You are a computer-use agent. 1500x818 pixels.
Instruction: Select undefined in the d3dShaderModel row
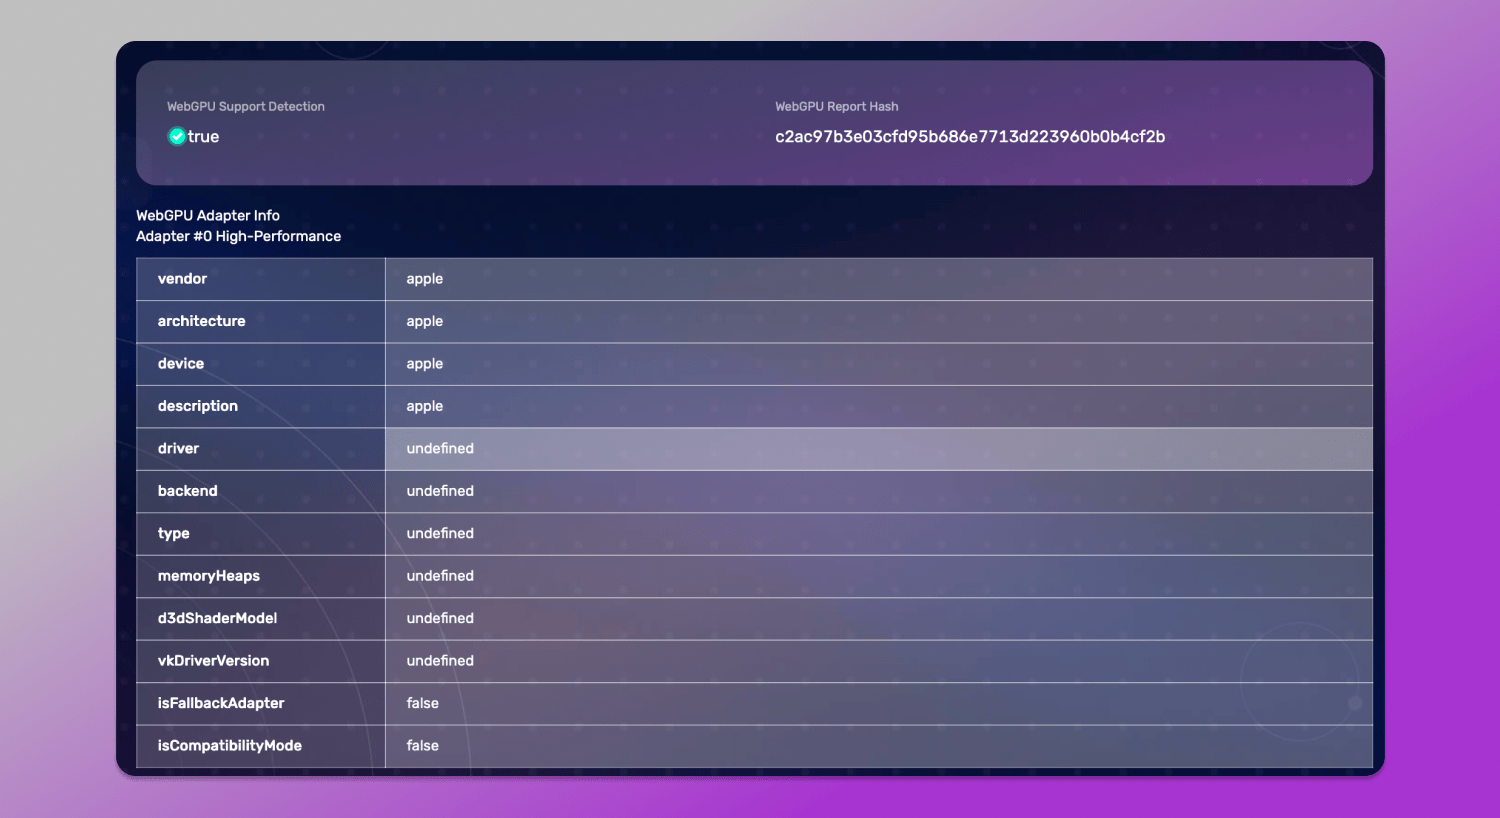[440, 618]
